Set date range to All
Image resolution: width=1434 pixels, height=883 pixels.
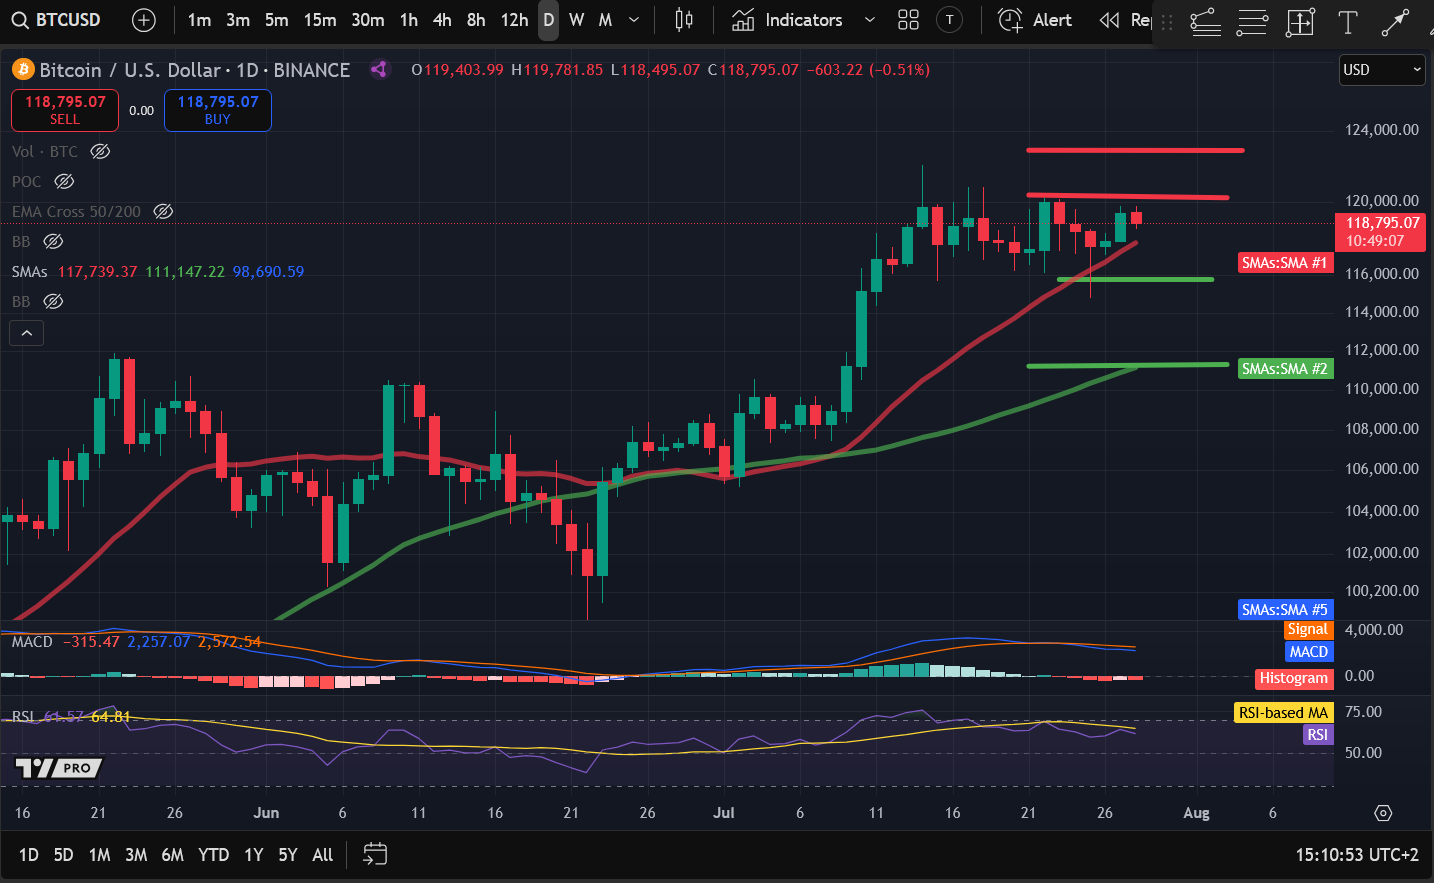coord(322,855)
